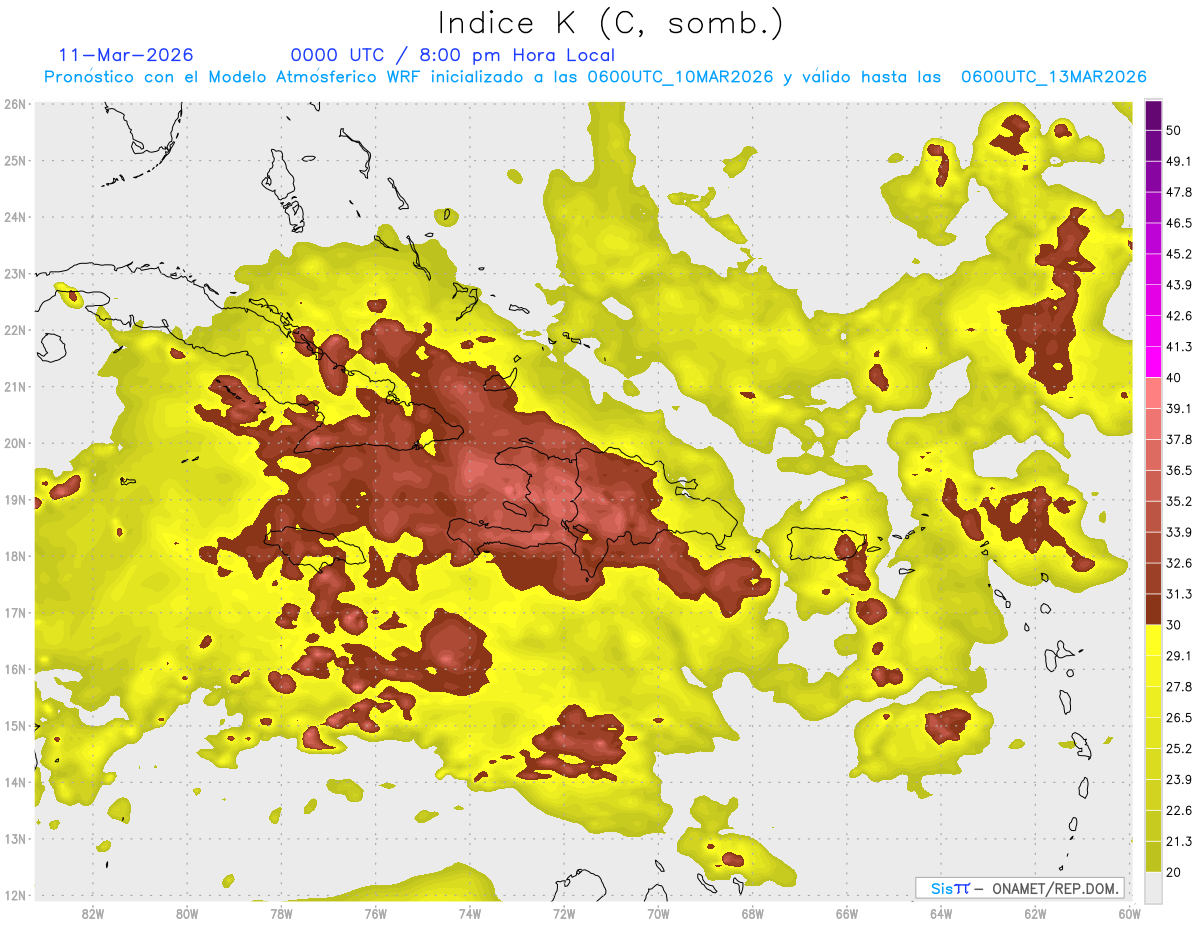Viewport: 1200px width, 927px height.
Task: Click the '18N' latitude axis label
Action: pyautogui.click(x=15, y=556)
